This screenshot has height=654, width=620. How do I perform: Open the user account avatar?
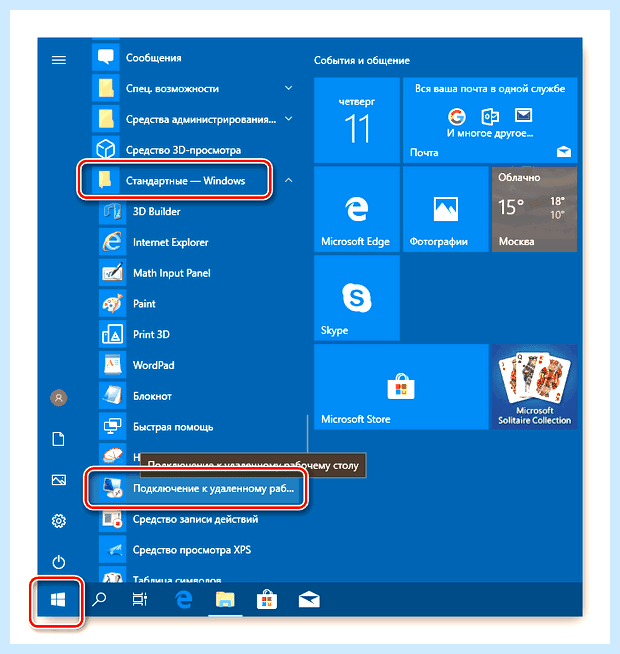[59, 398]
